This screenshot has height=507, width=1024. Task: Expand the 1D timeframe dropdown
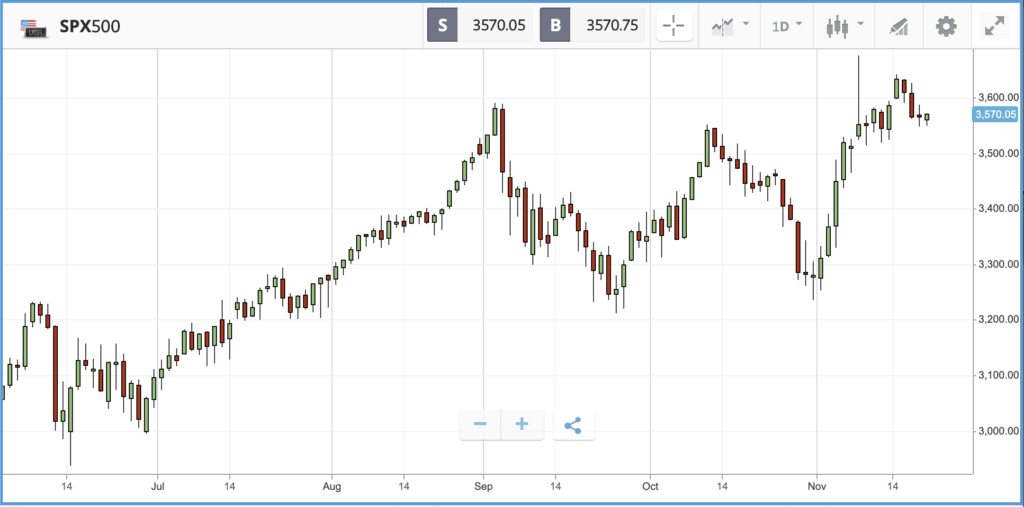coord(786,26)
